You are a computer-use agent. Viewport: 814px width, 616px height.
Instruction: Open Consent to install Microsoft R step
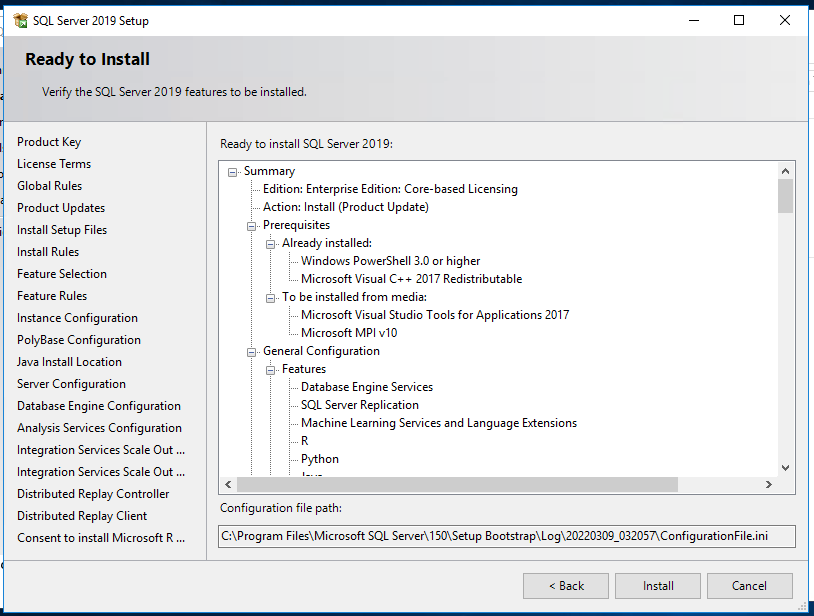(101, 538)
